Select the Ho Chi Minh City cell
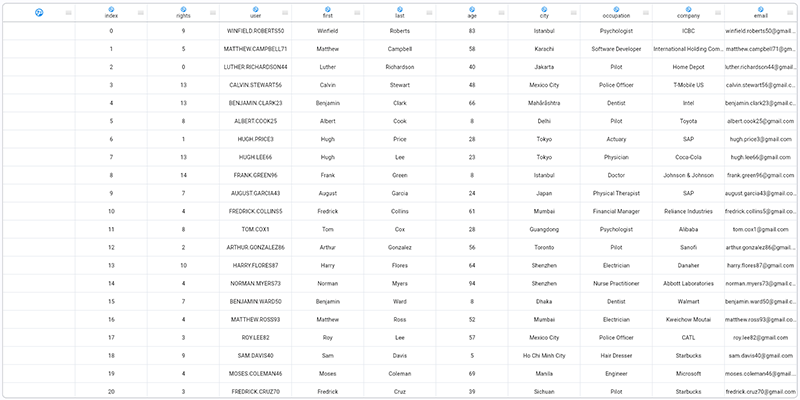Screen dimensions: 800x400 pyautogui.click(x=544, y=355)
